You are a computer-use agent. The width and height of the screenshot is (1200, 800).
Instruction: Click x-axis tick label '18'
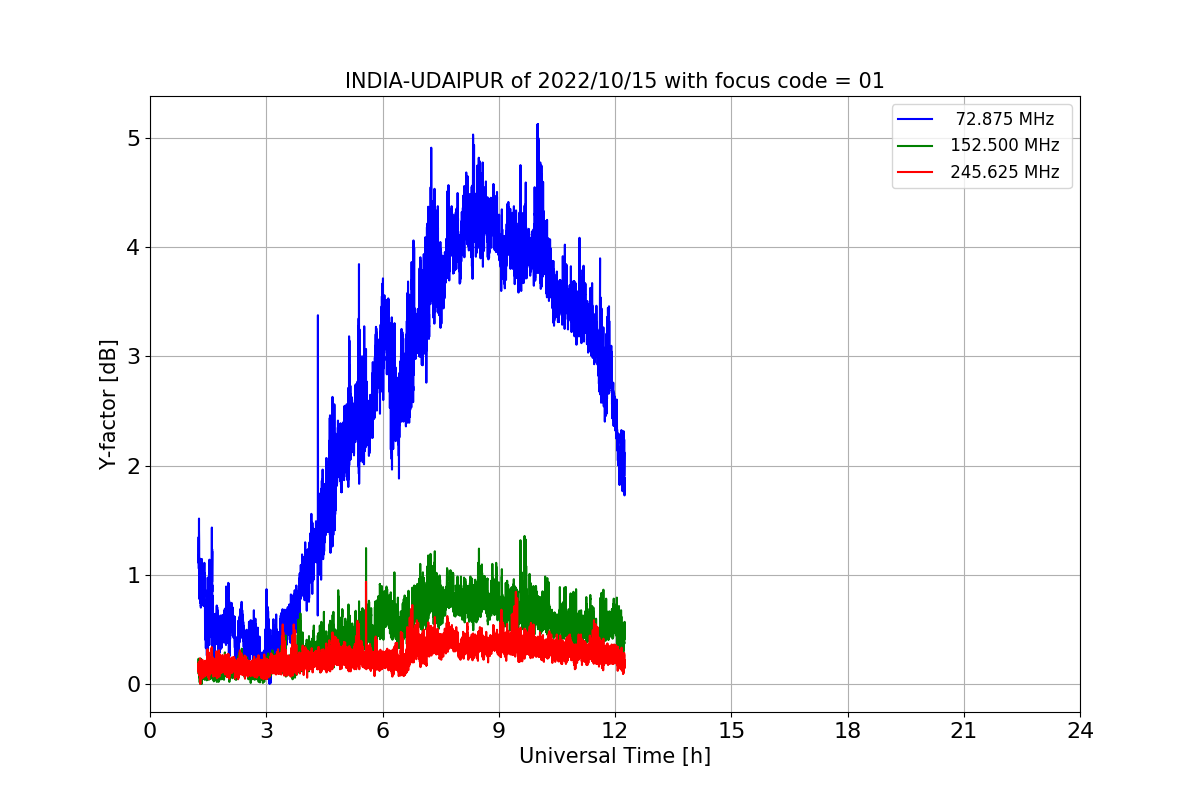(848, 731)
